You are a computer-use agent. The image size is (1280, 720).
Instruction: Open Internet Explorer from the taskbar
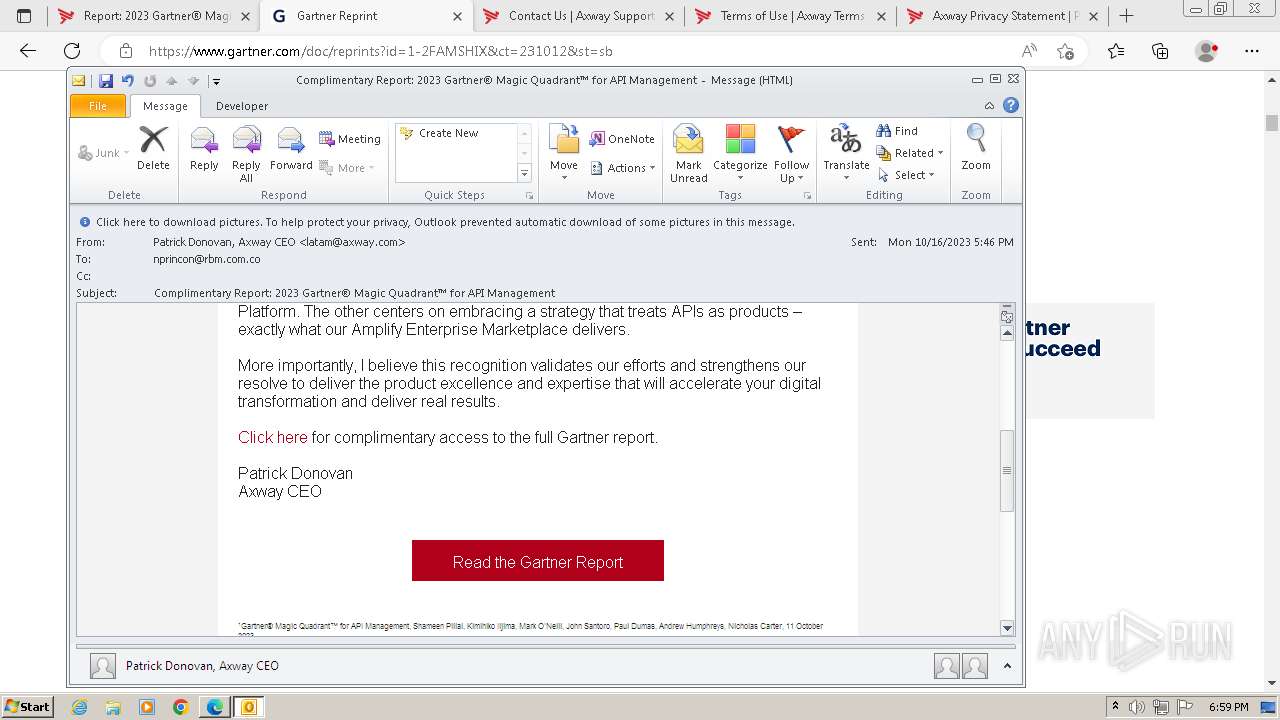[x=79, y=707]
